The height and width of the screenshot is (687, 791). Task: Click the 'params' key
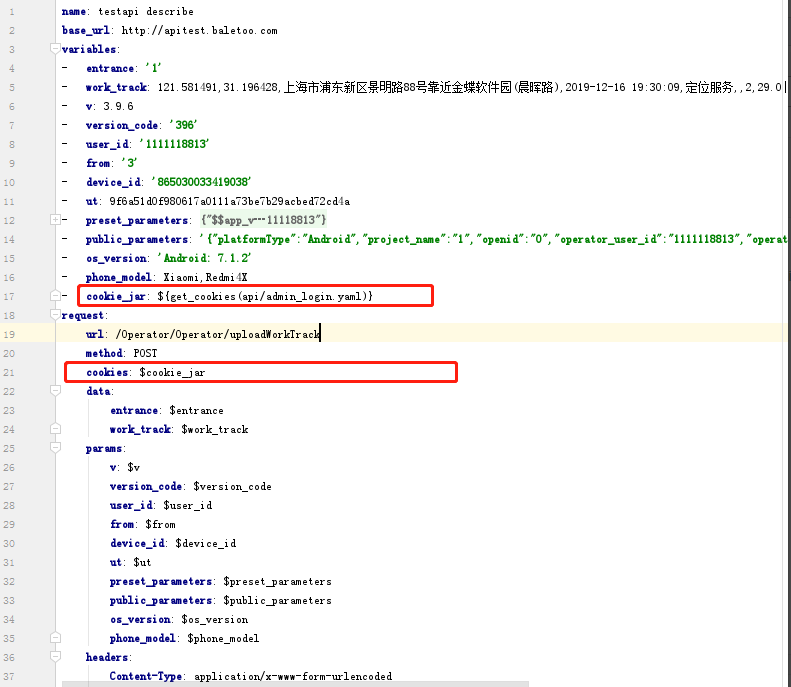(x=103, y=448)
